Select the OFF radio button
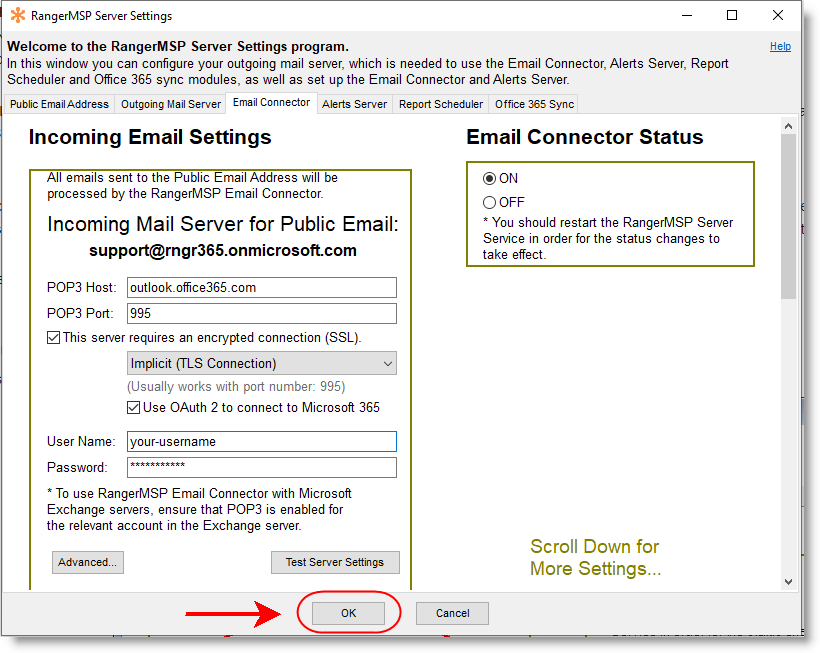This screenshot has width=820, height=653. [x=489, y=203]
